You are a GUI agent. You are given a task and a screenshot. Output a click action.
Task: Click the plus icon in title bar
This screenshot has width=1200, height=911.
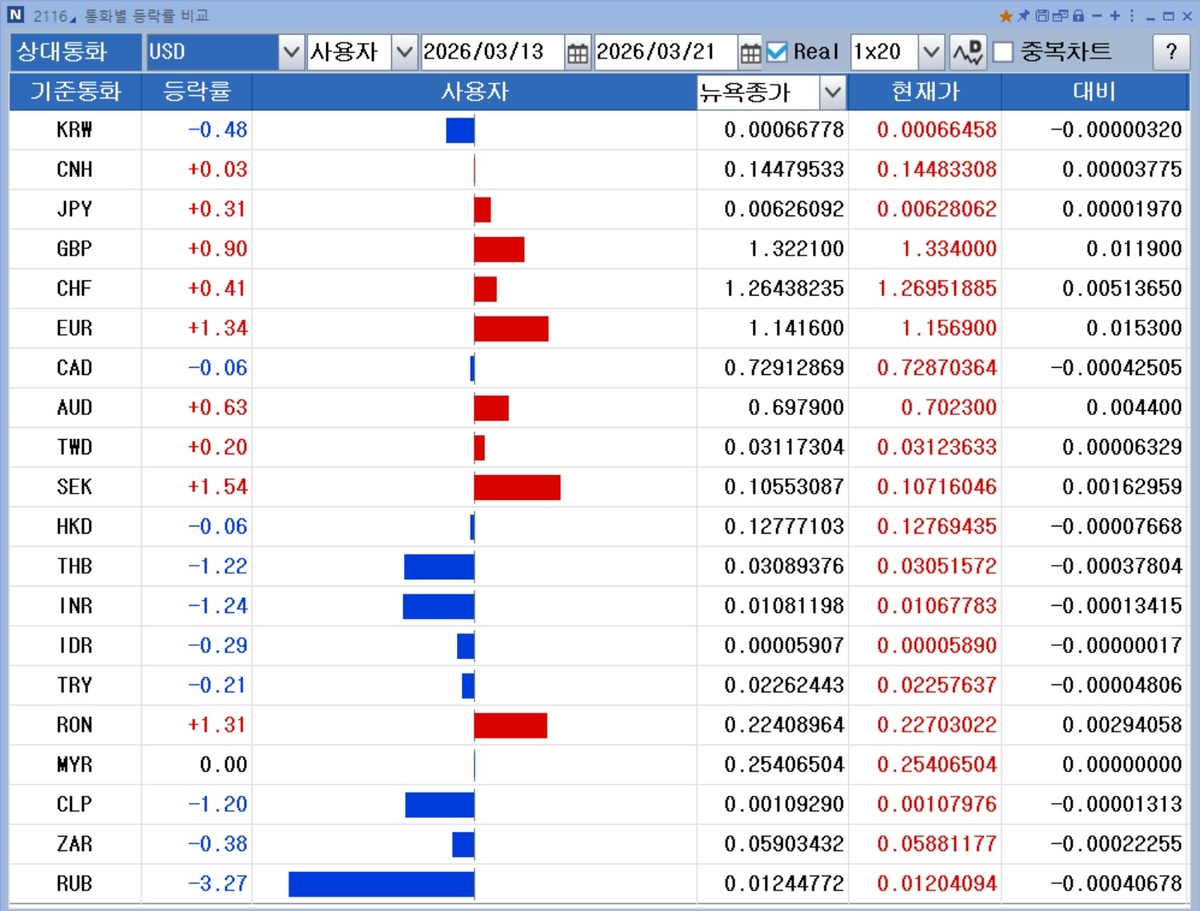point(1115,16)
